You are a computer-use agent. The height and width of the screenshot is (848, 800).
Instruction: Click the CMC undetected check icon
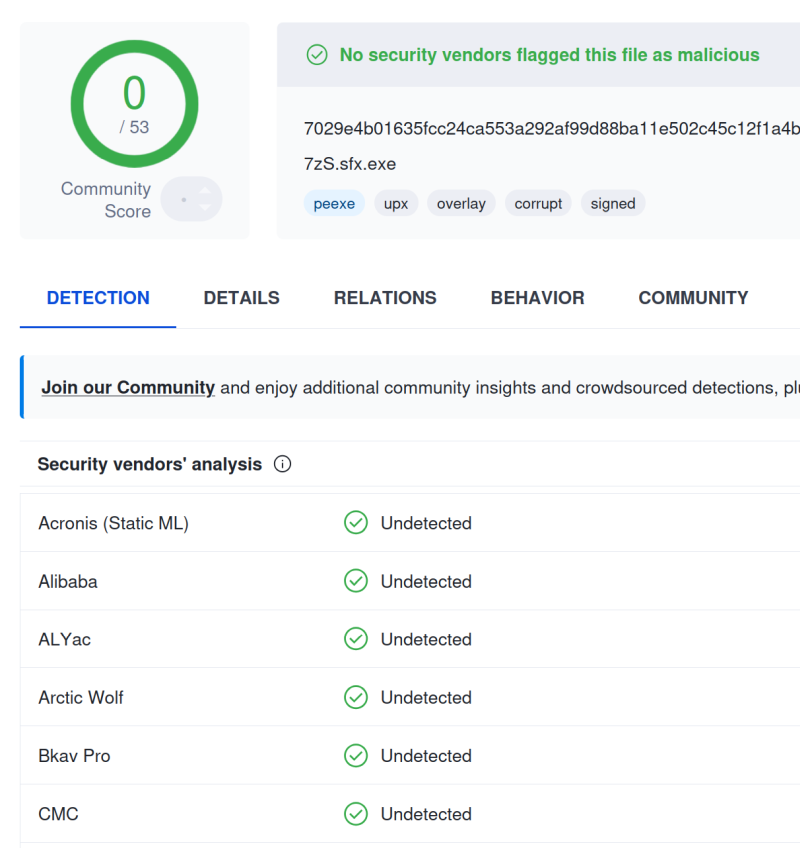pyautogui.click(x=356, y=814)
